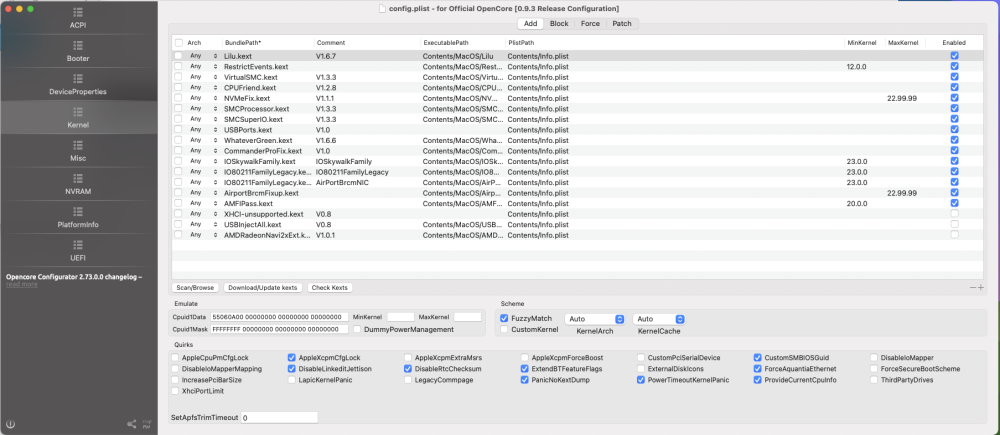The image size is (1000, 435).
Task: Click the Scan/Browse button
Action: tap(196, 288)
